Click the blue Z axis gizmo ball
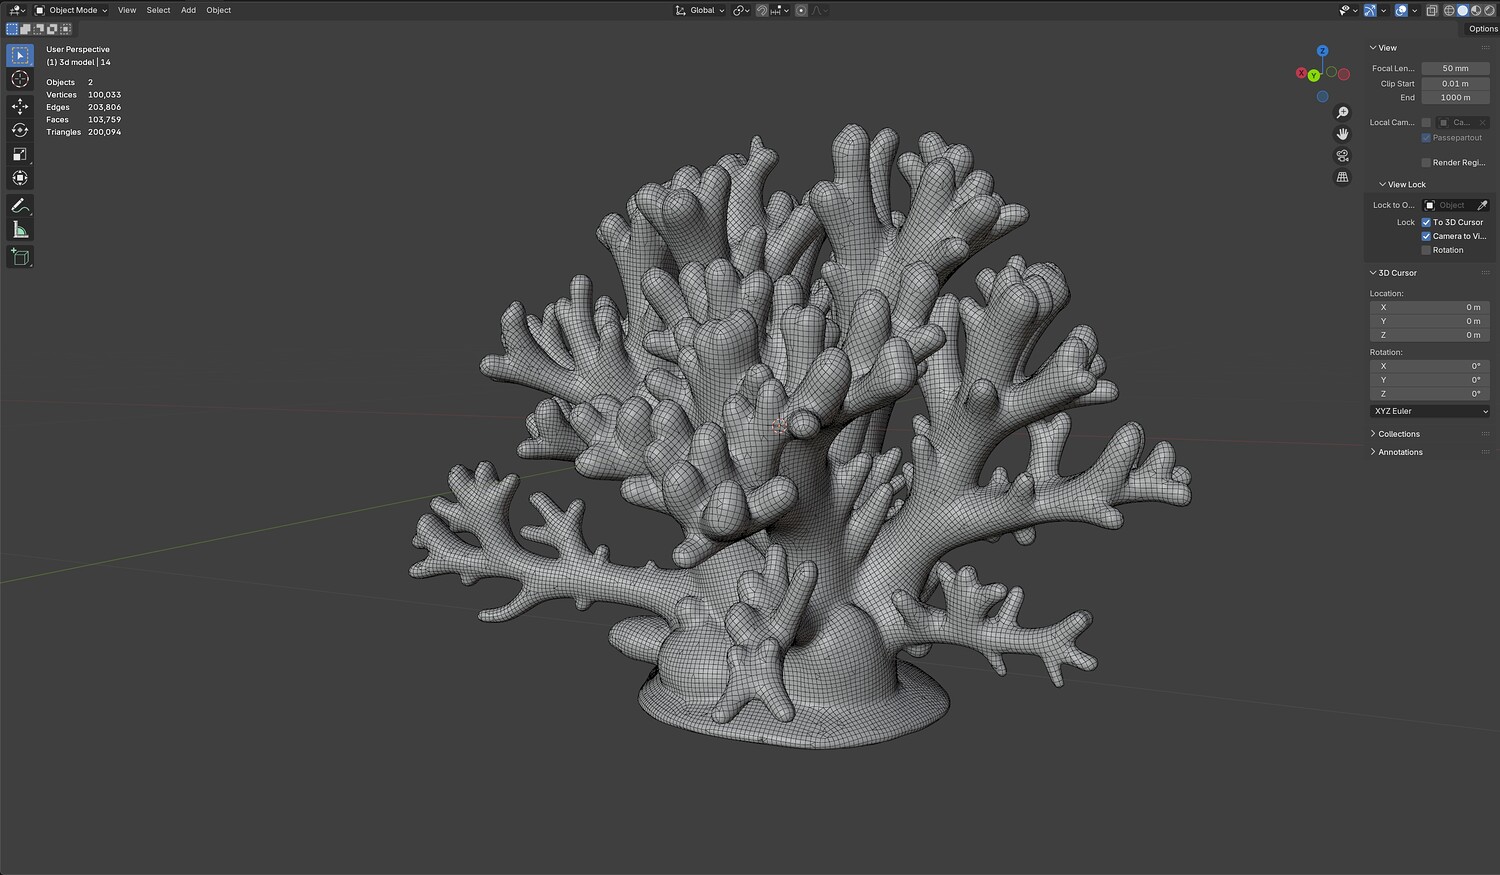 pyautogui.click(x=1322, y=51)
